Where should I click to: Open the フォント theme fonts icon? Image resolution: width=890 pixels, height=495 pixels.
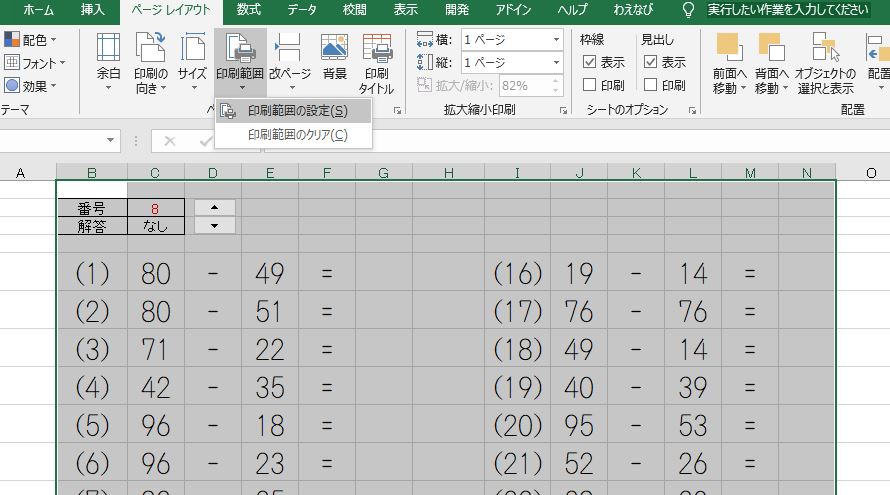(12, 62)
